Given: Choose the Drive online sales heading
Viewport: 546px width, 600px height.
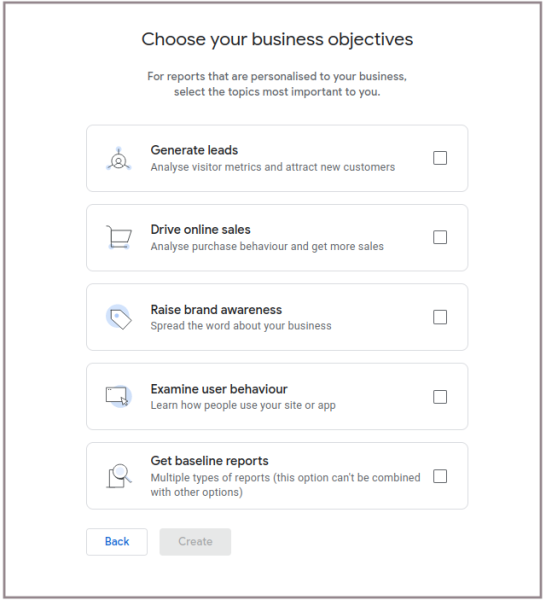Looking at the screenshot, I should point(200,230).
